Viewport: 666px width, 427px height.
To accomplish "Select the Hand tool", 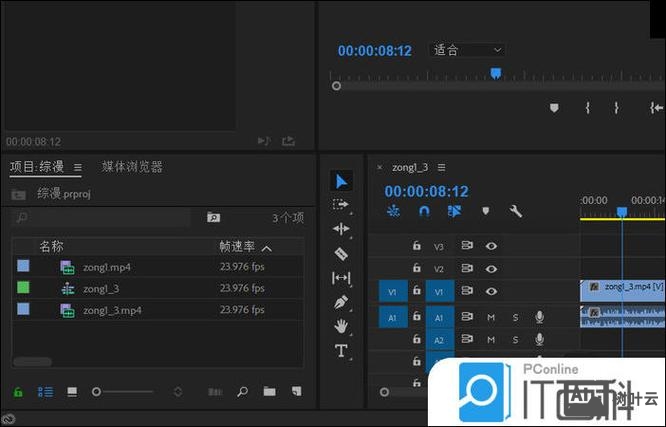I will tap(341, 326).
